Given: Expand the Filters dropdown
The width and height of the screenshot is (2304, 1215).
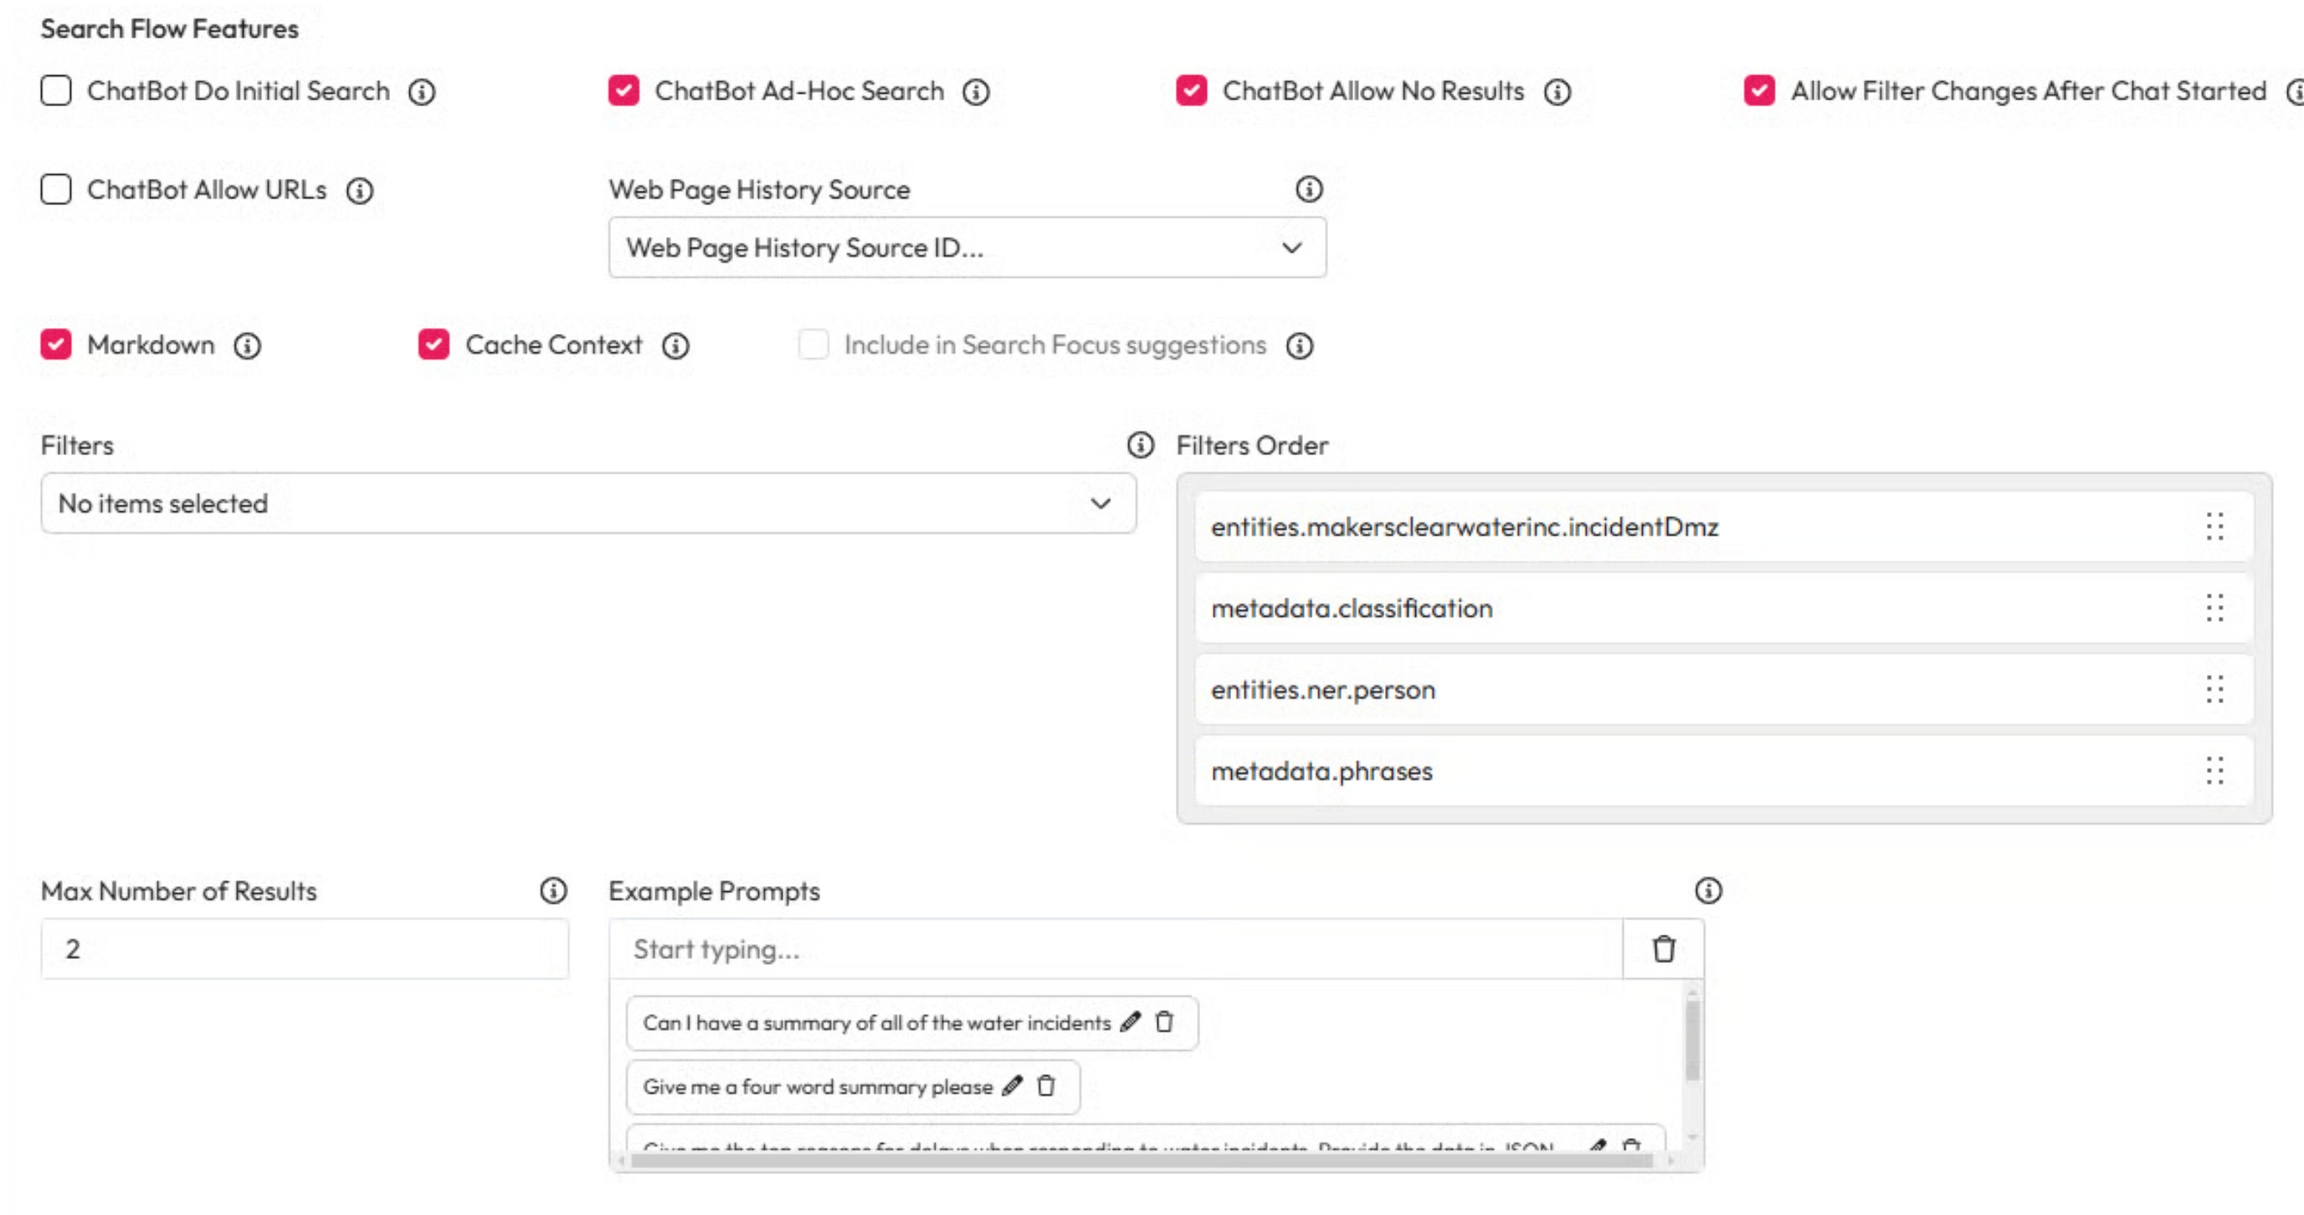Looking at the screenshot, I should point(588,504).
